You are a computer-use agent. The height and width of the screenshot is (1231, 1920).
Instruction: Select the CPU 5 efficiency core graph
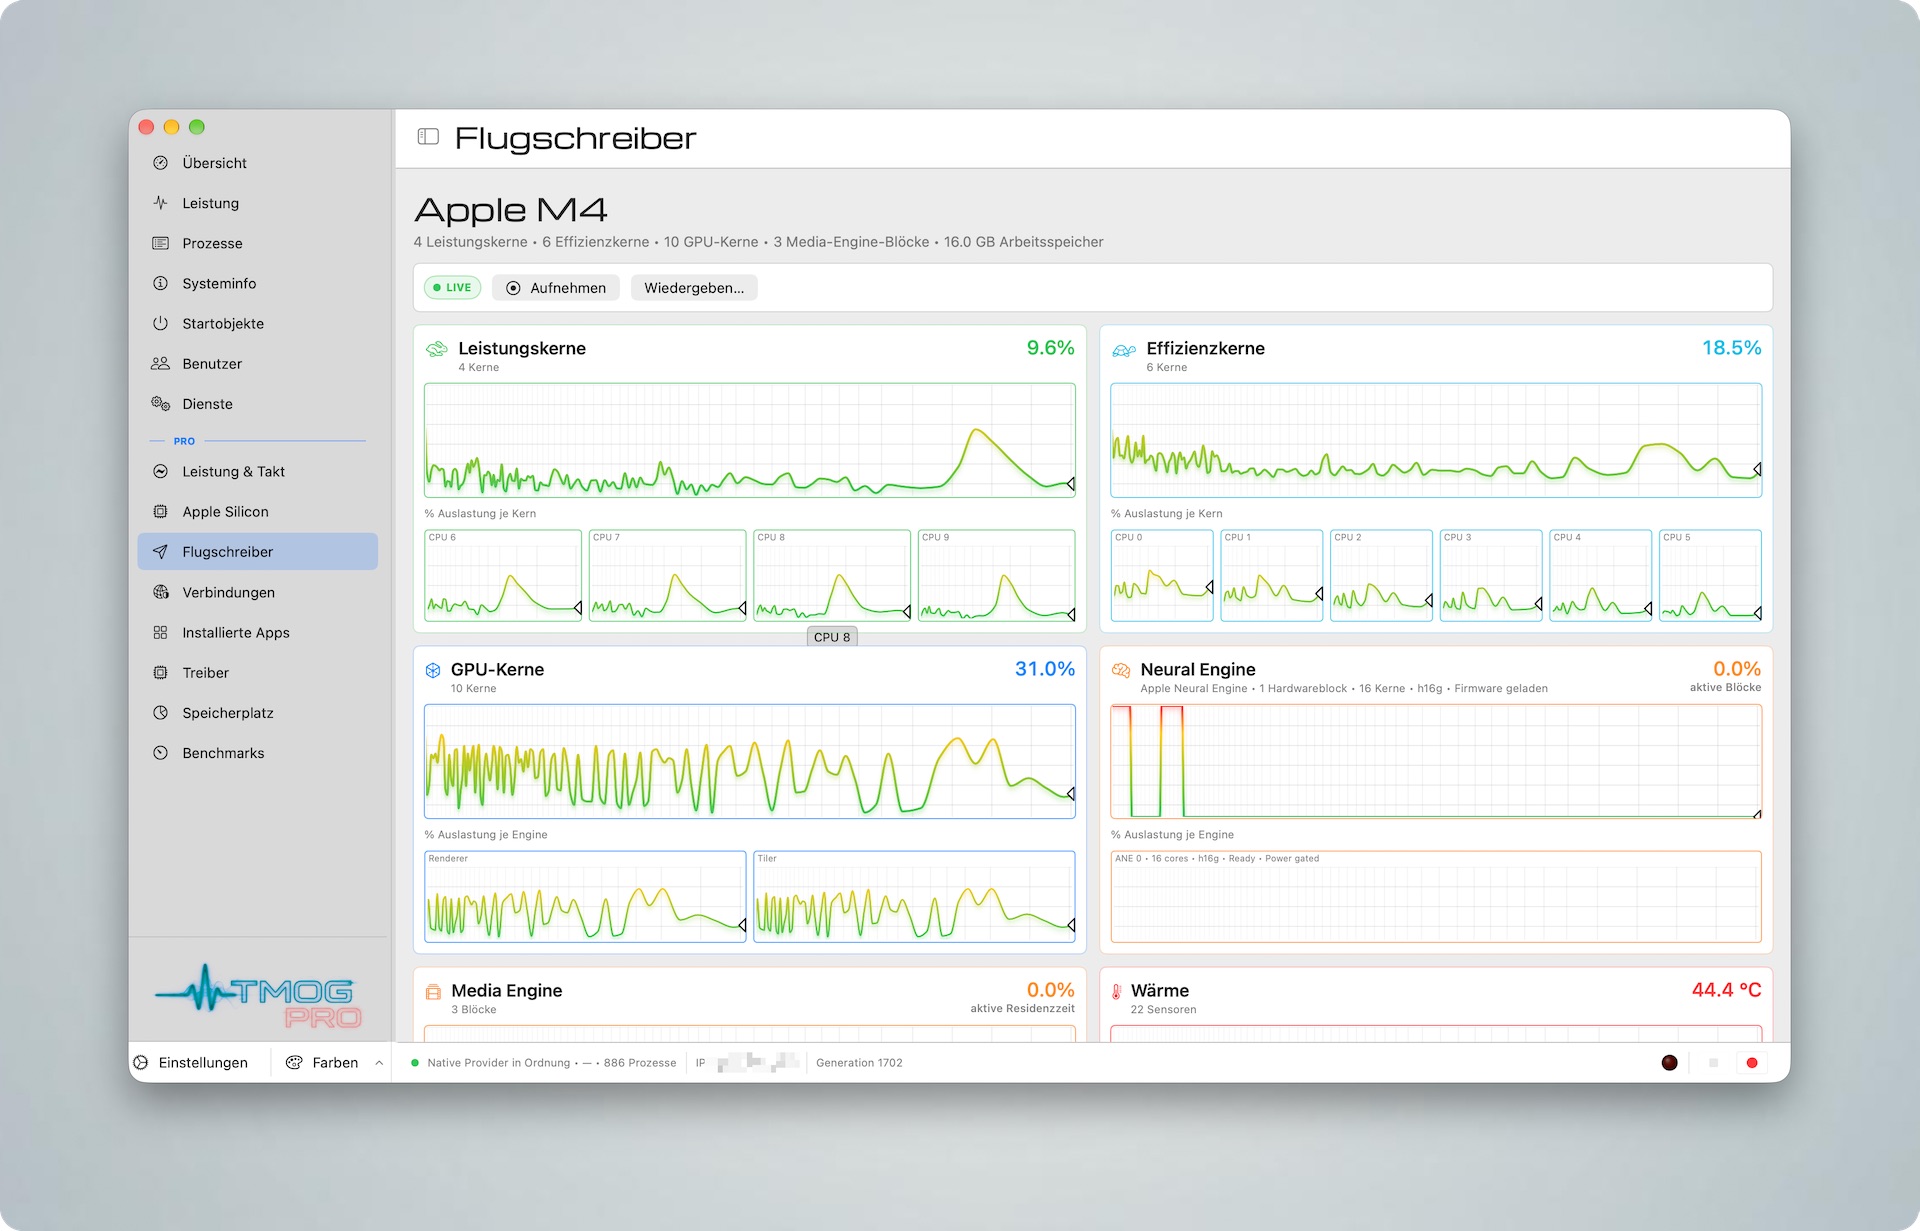[x=1710, y=575]
